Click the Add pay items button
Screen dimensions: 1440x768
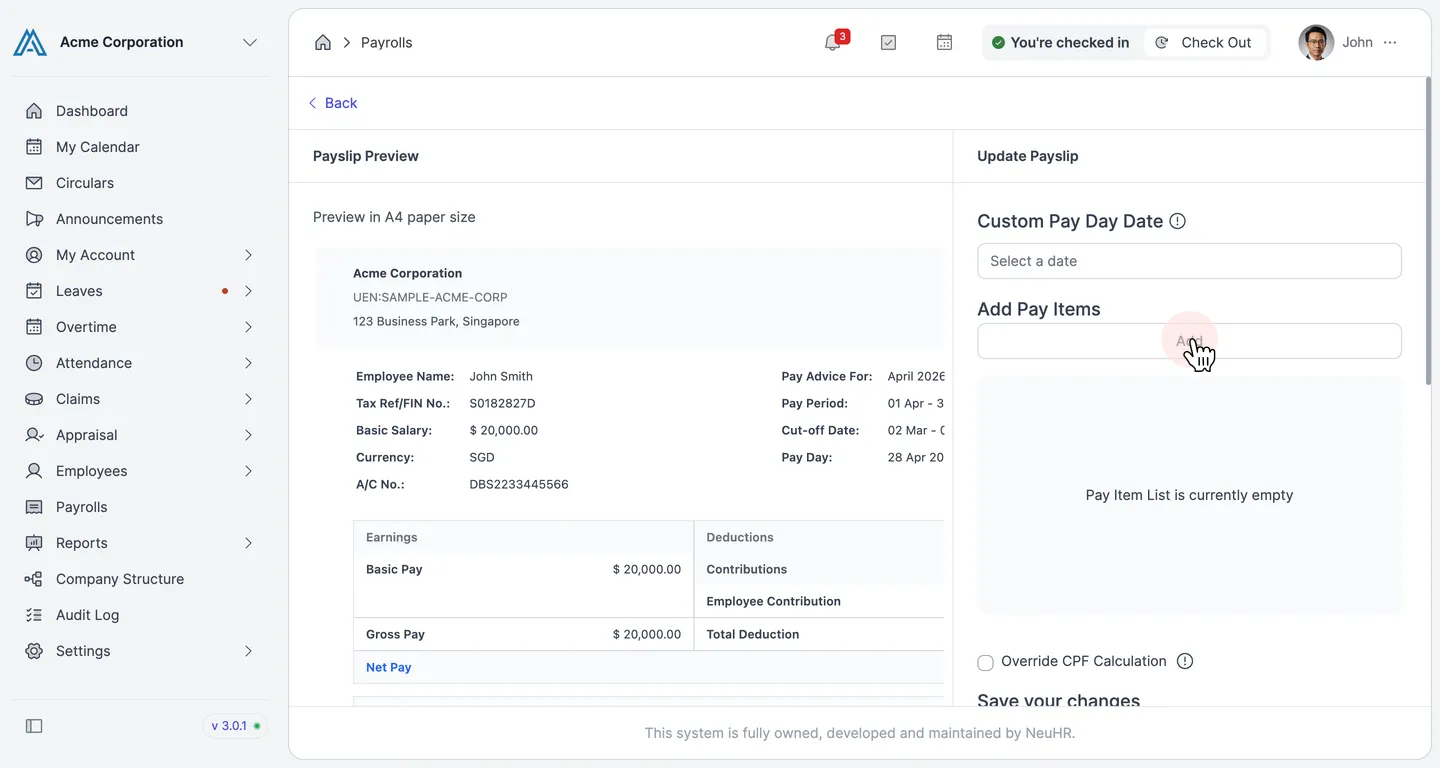click(x=1189, y=341)
